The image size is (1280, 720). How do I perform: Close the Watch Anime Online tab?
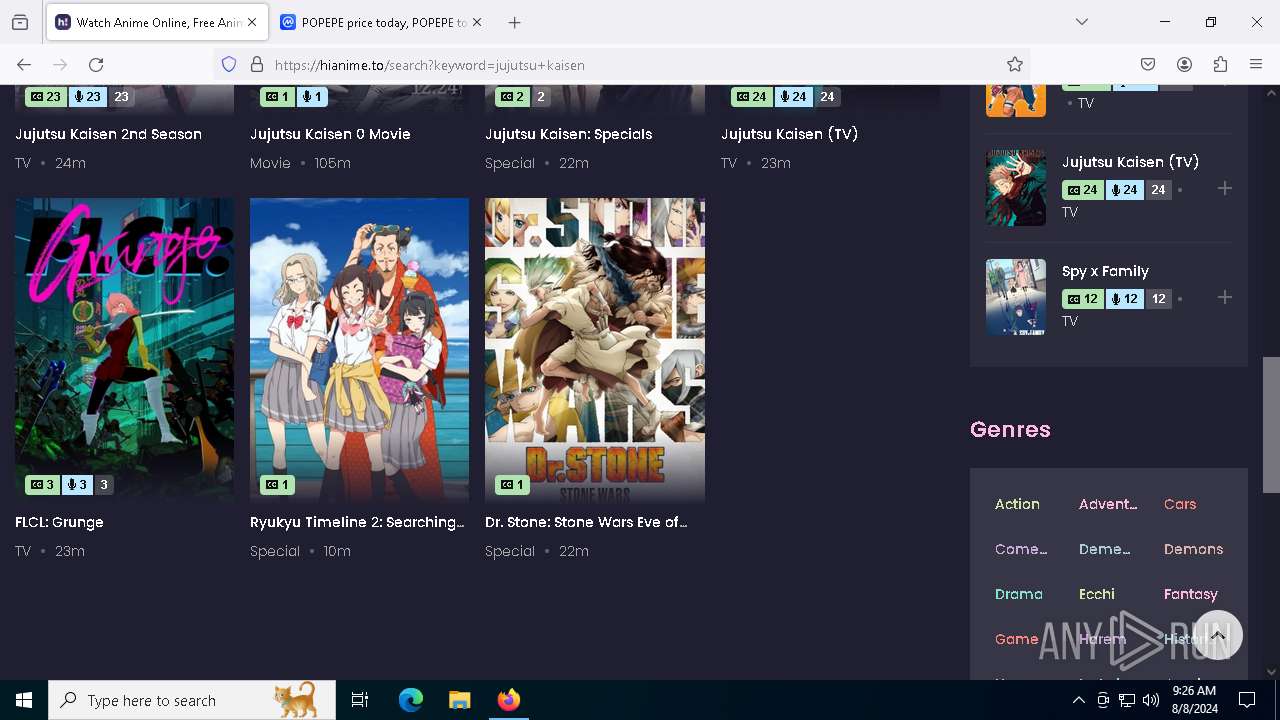[x=252, y=22]
